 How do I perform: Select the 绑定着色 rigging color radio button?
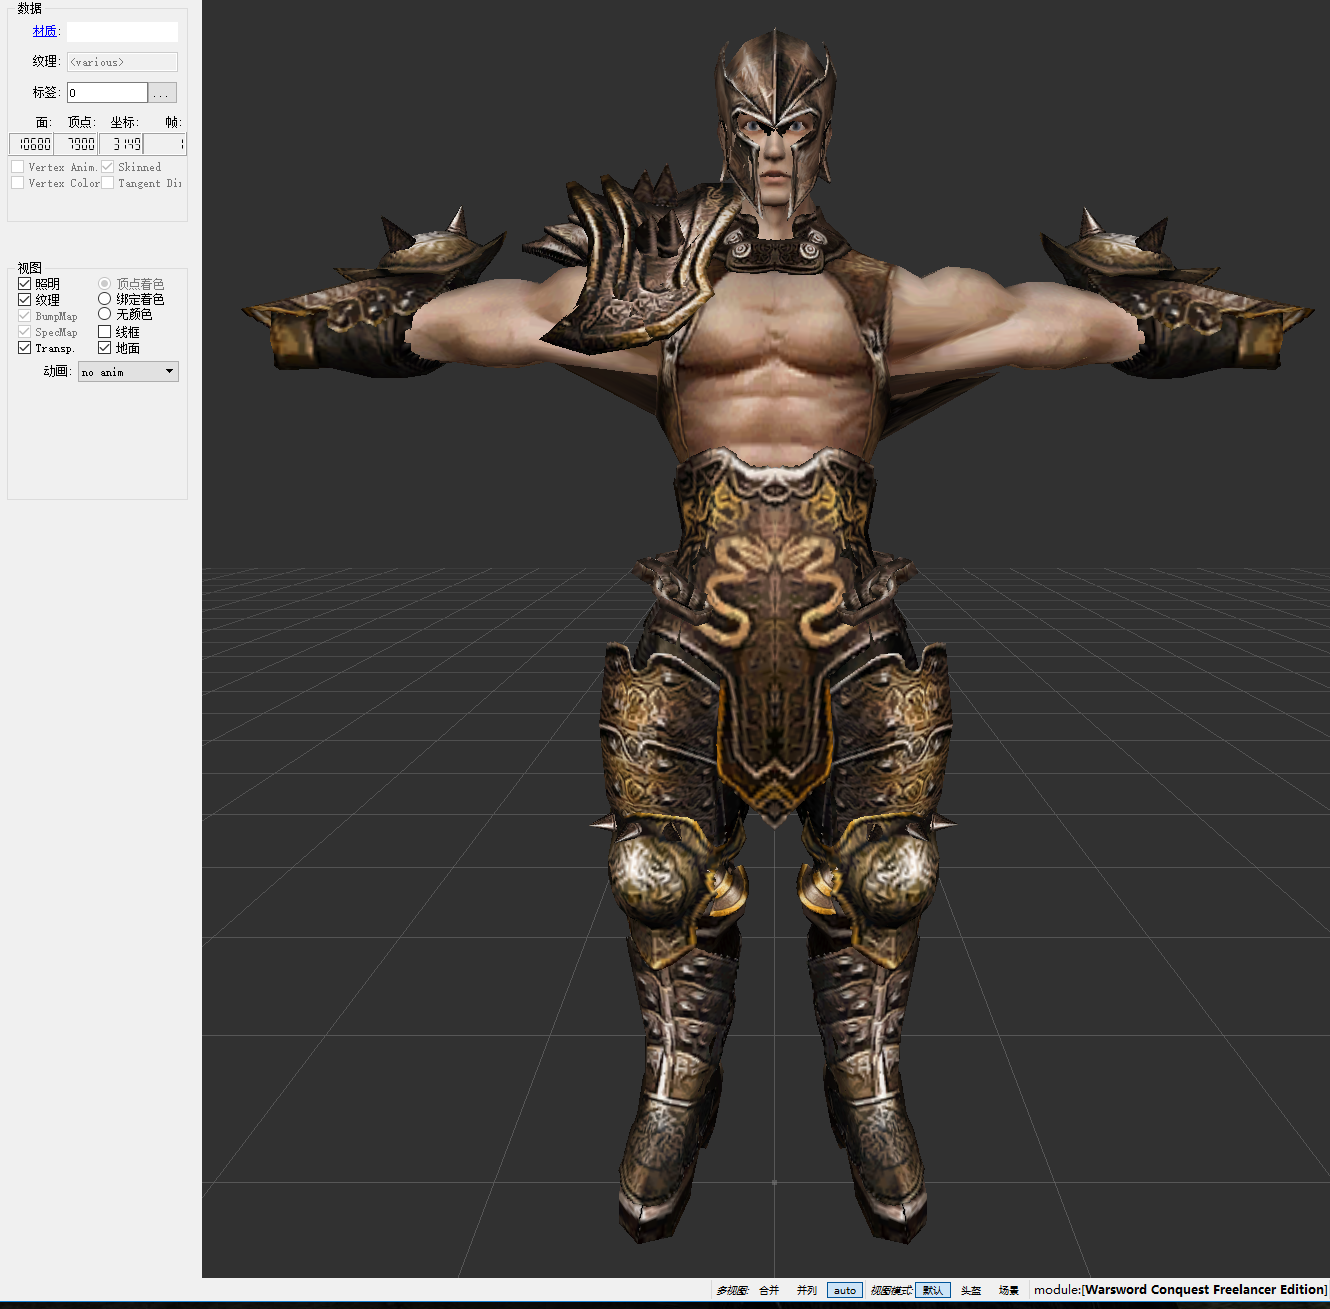[x=104, y=299]
